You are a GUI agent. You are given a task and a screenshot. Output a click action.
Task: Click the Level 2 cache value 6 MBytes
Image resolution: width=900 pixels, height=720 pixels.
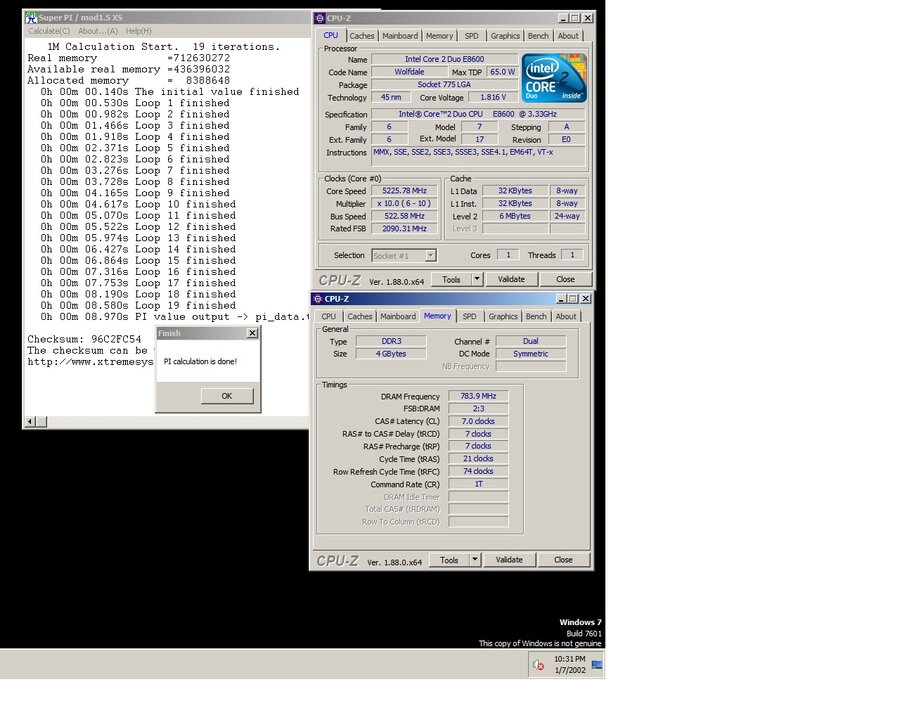pyautogui.click(x=515, y=216)
